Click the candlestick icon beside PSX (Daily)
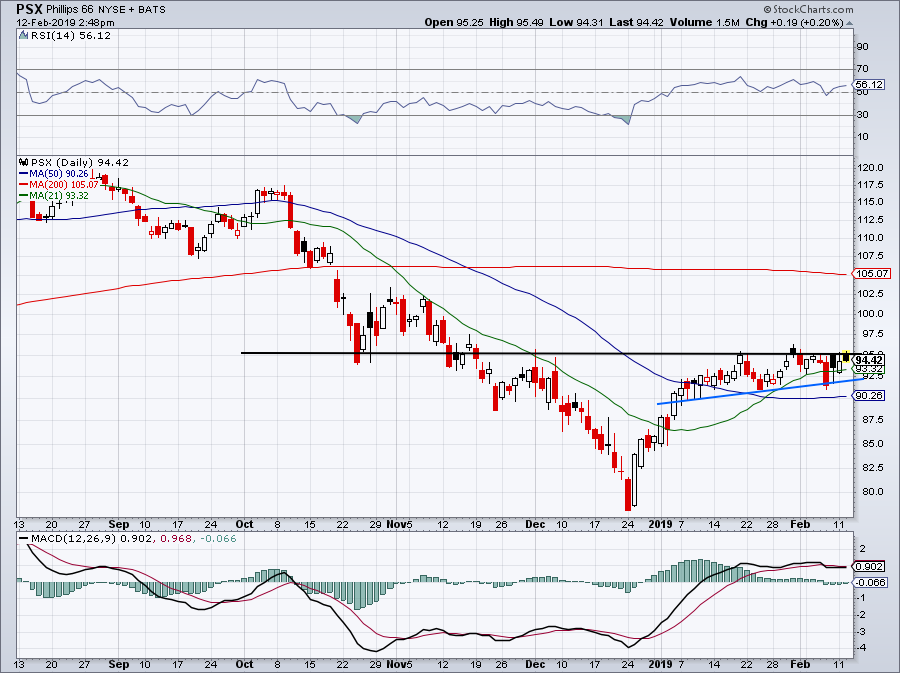Image resolution: width=900 pixels, height=673 pixels. (24, 163)
